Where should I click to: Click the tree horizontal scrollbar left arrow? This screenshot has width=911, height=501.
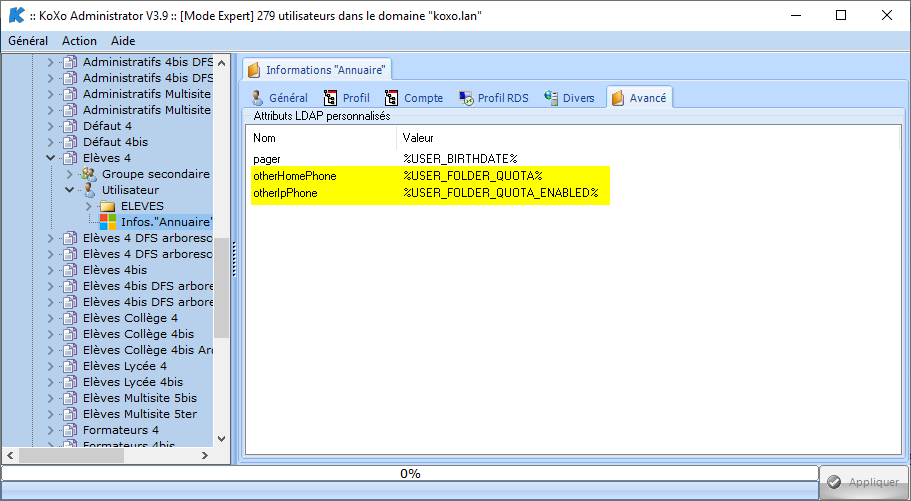coord(10,456)
